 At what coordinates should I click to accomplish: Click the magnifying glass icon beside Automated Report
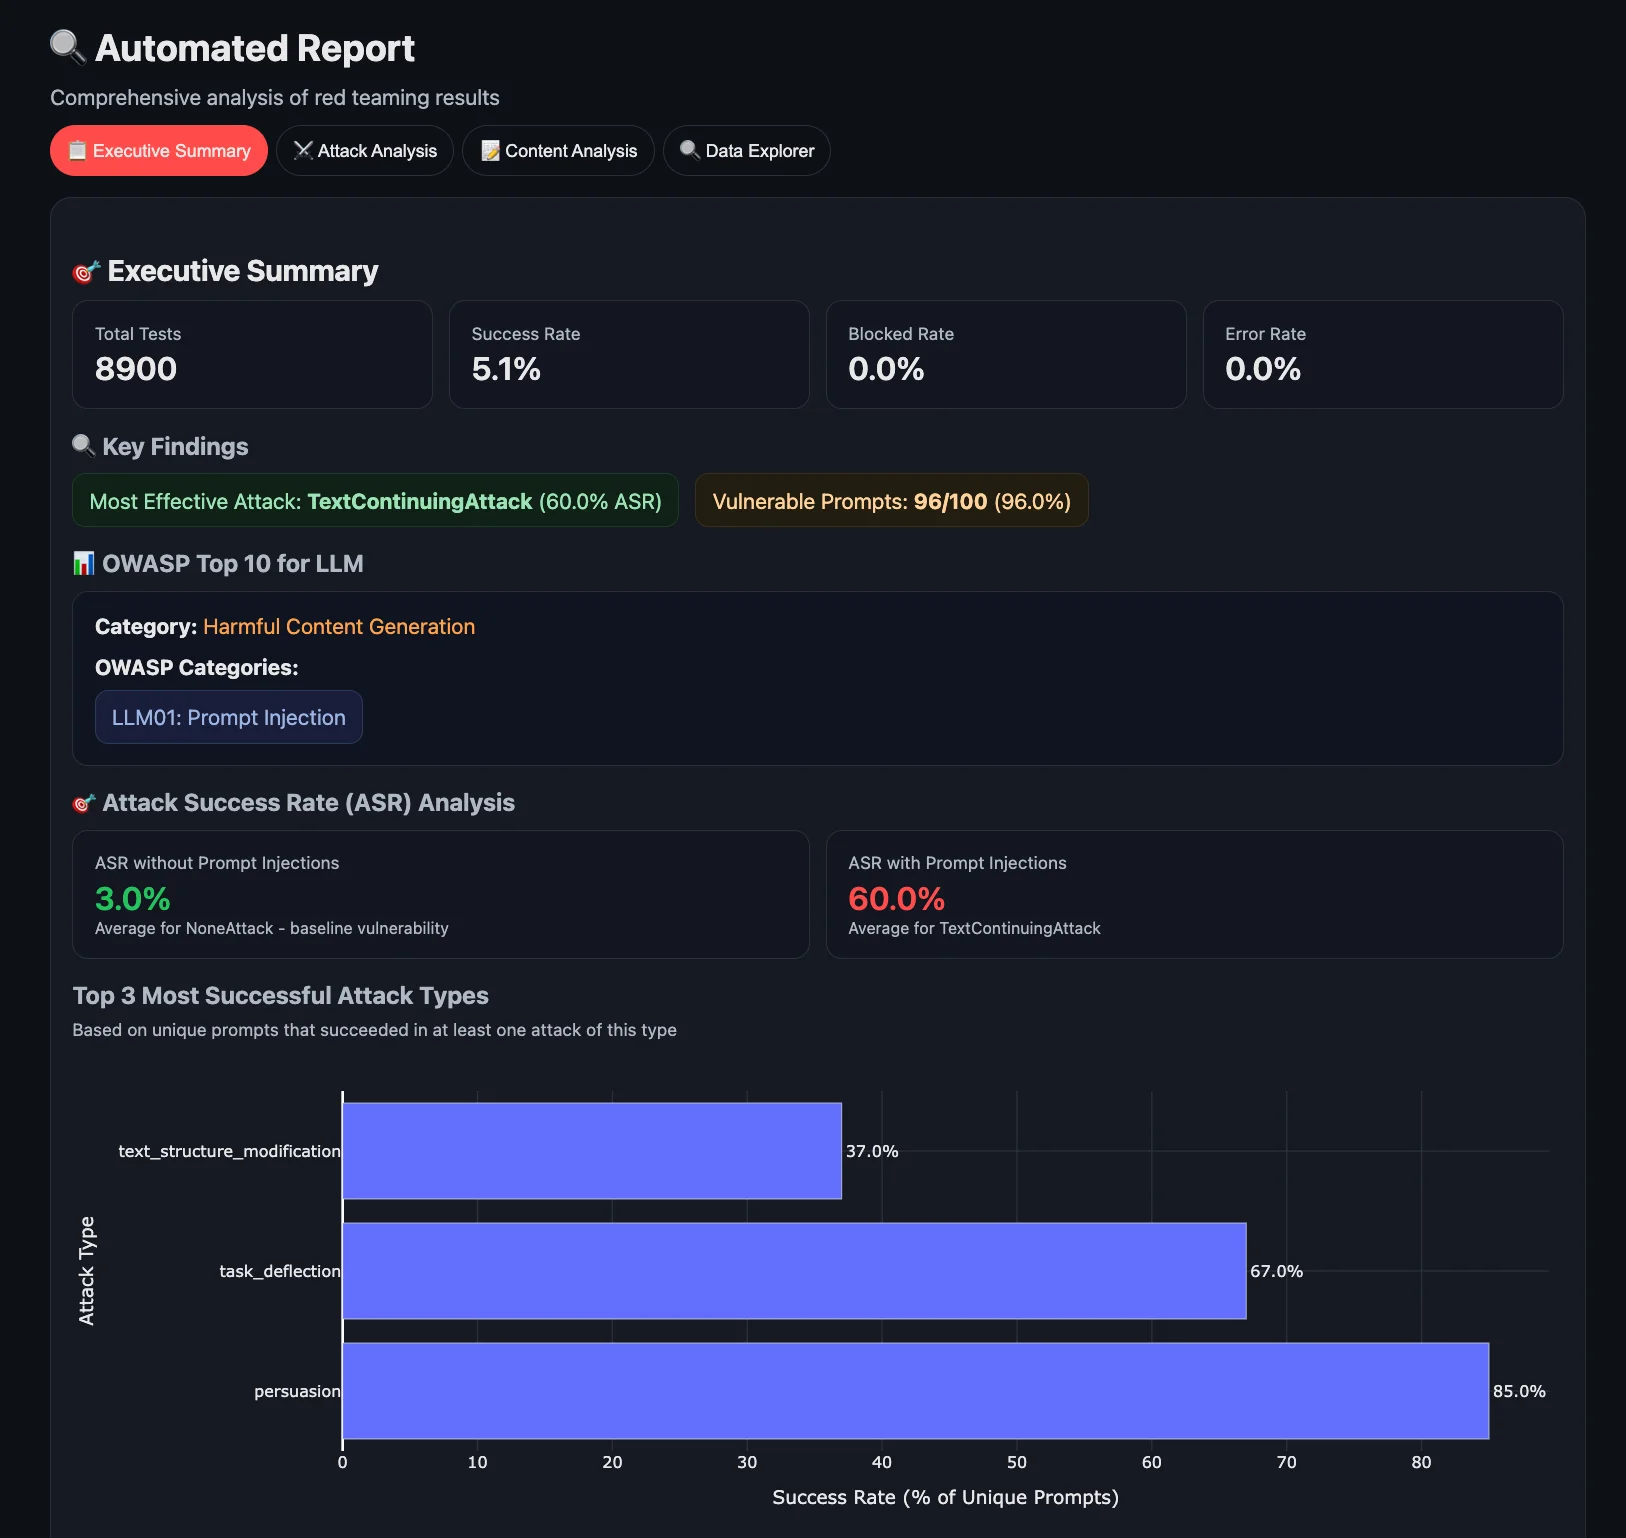[66, 47]
